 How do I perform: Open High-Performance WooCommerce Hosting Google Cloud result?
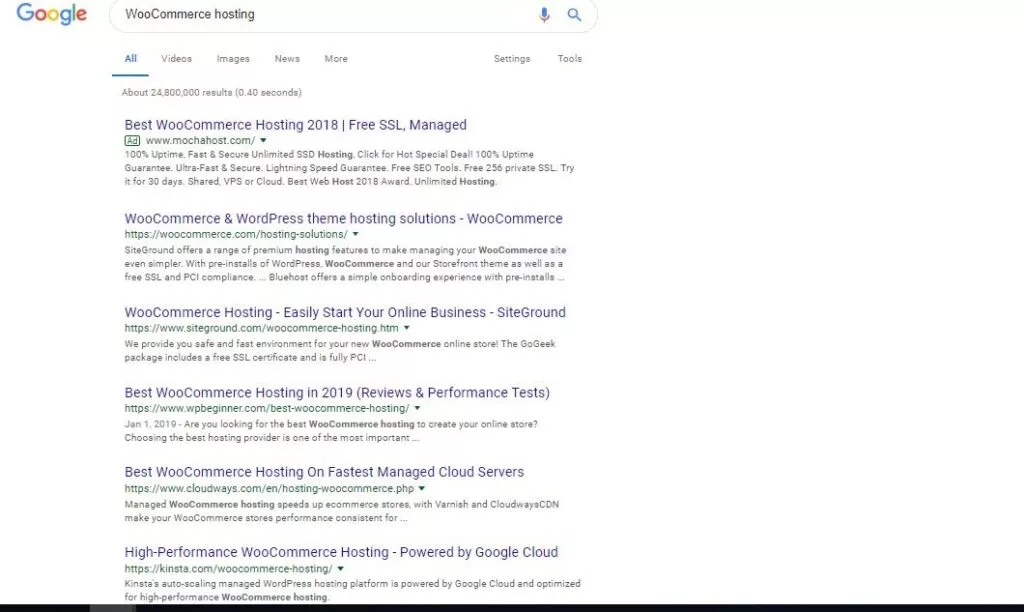click(341, 553)
